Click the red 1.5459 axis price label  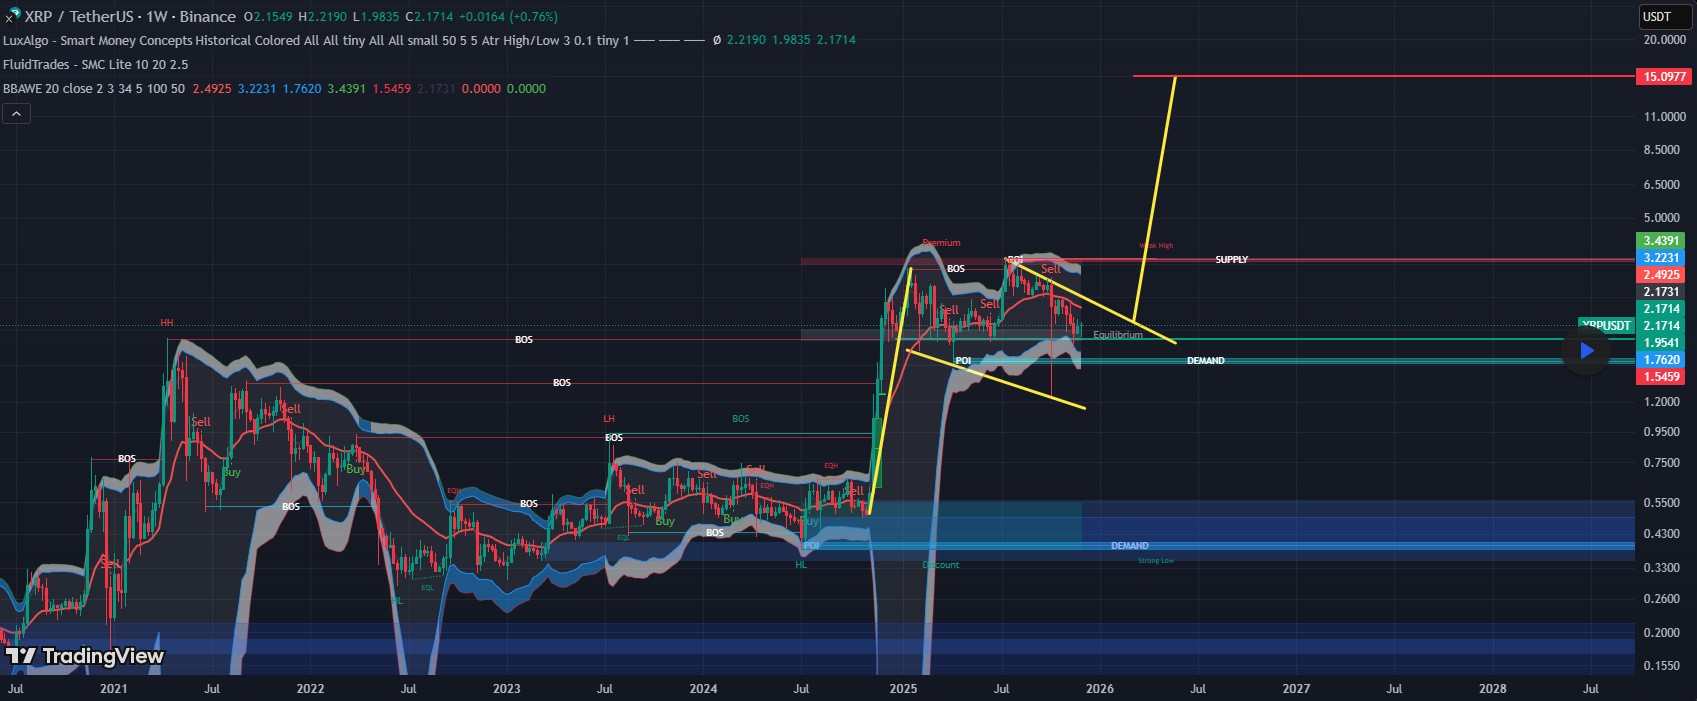[1661, 377]
